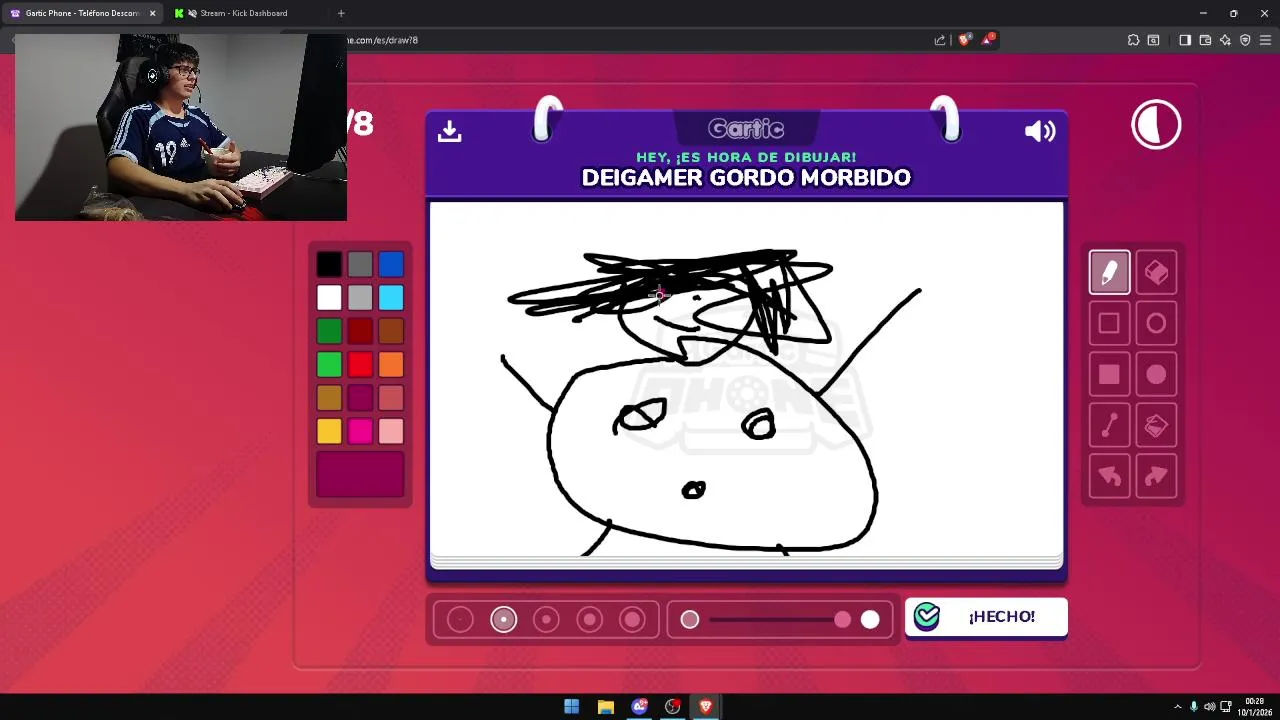The image size is (1280, 720).
Task: Mute the game sound speaker icon
Action: [x=1040, y=131]
